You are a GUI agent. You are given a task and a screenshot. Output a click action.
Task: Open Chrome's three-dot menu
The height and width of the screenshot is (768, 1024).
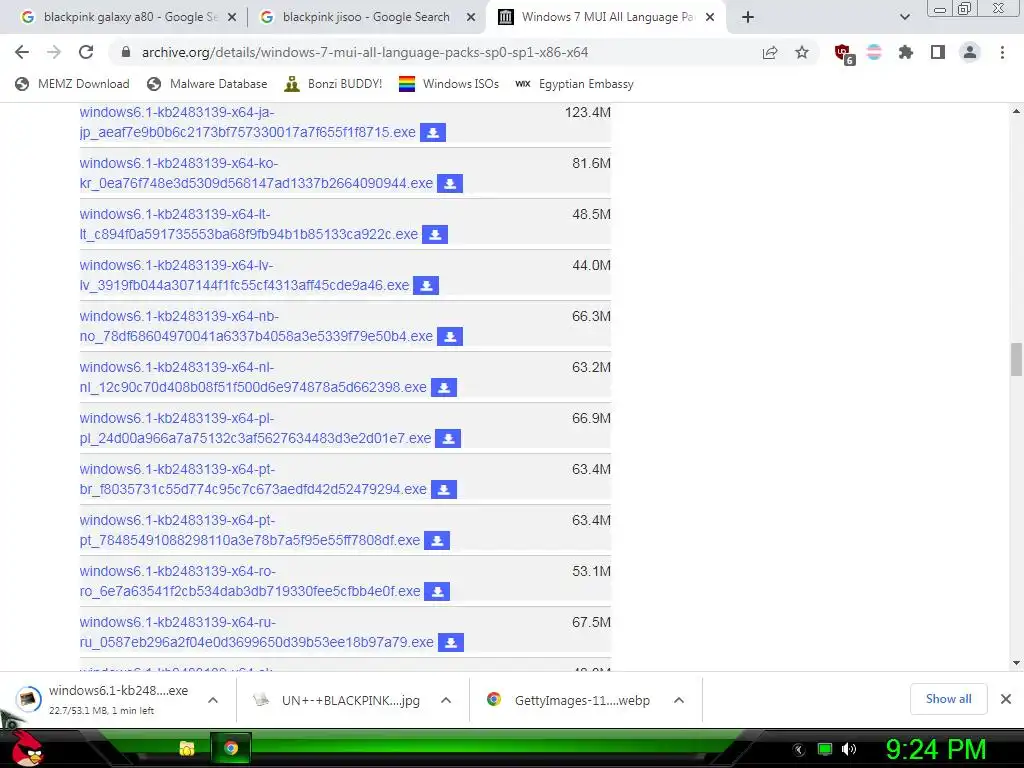point(1002,52)
